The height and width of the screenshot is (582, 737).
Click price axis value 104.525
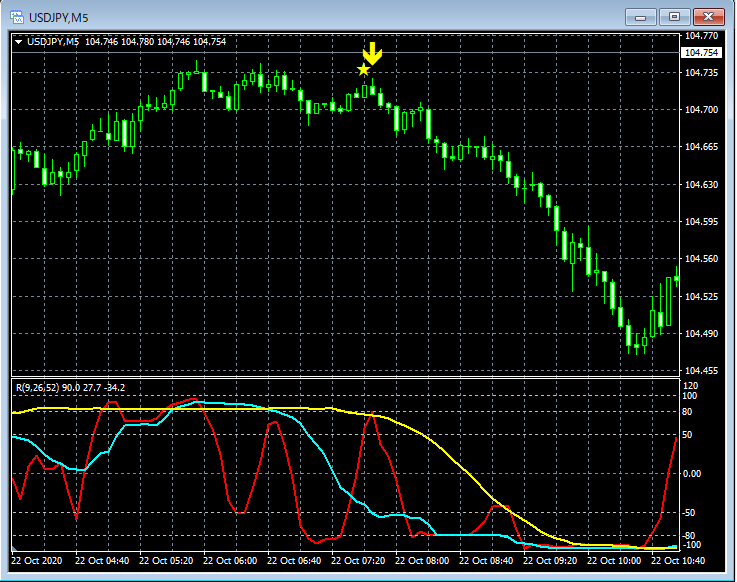coord(701,296)
